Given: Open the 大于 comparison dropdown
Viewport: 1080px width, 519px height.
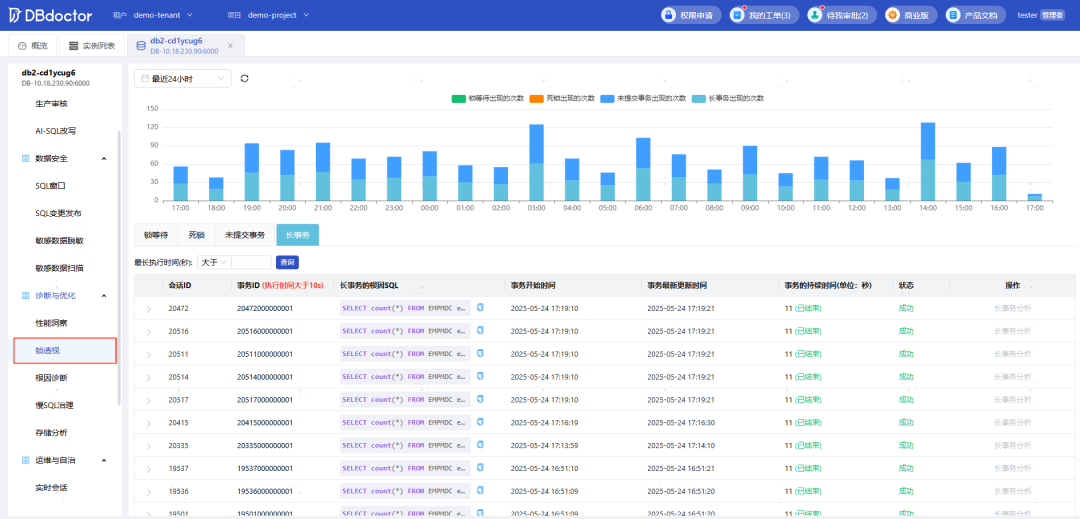Looking at the screenshot, I should pos(214,262).
